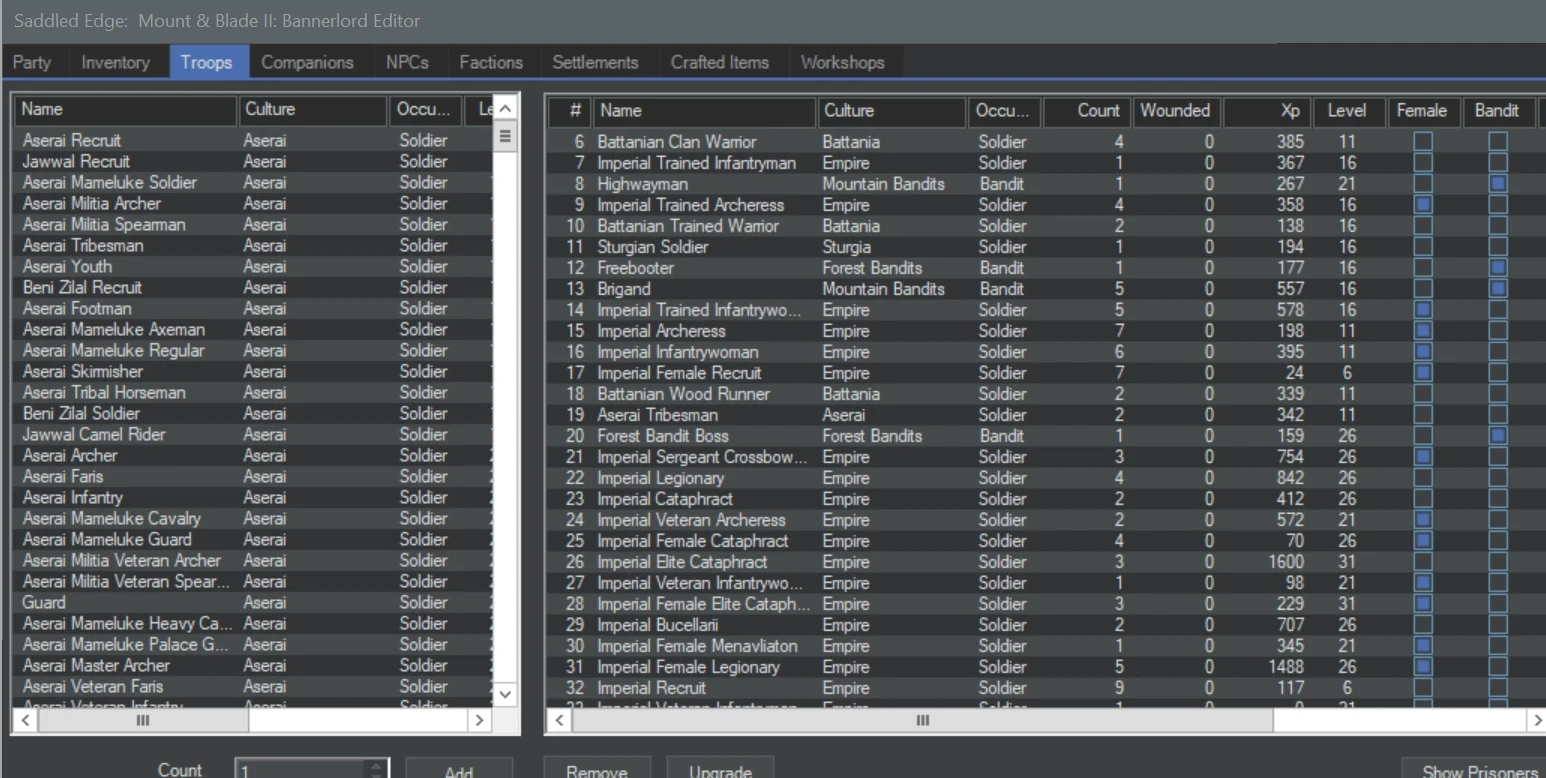Viewport: 1546px width, 778px height.
Task: Select Jawwal Recruit in troop list
Action: (x=252, y=162)
